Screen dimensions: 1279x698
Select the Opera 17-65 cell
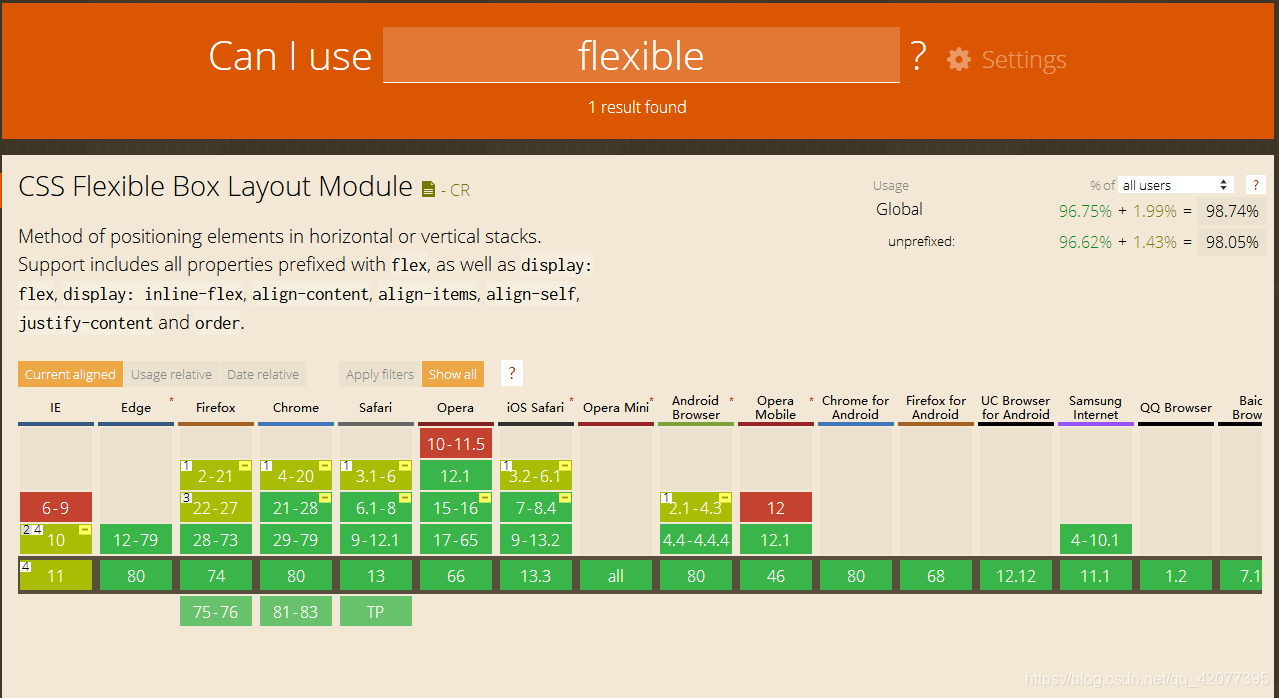click(456, 539)
